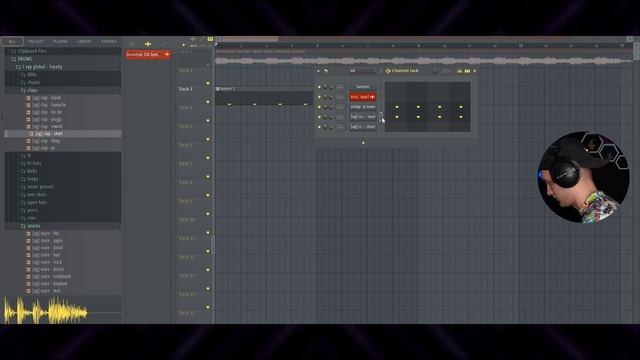
Task: Click the file icon beside '[ag] clap - blood'
Action: click(x=29, y=98)
